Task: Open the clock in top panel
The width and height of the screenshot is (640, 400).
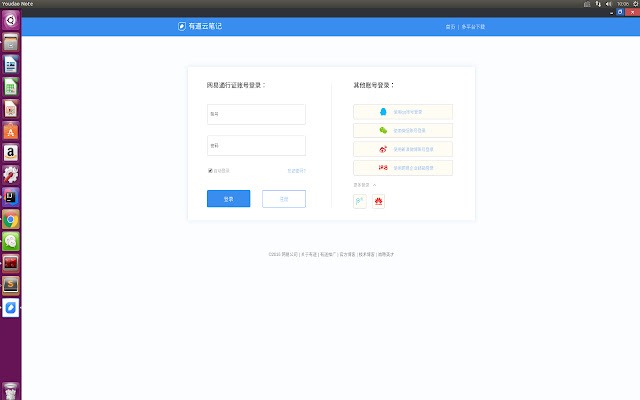Action: [623, 4]
